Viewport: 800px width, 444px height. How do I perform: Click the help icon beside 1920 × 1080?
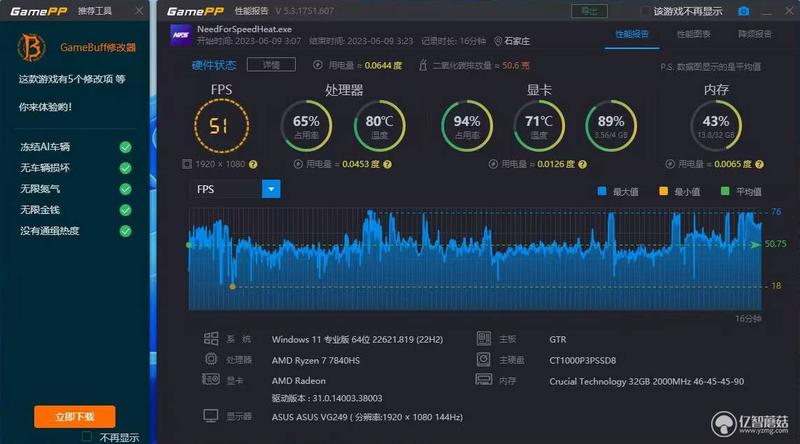253,164
